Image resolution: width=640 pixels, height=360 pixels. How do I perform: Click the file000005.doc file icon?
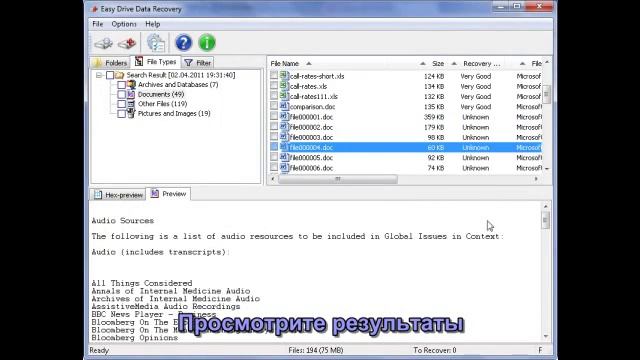[x=284, y=157]
